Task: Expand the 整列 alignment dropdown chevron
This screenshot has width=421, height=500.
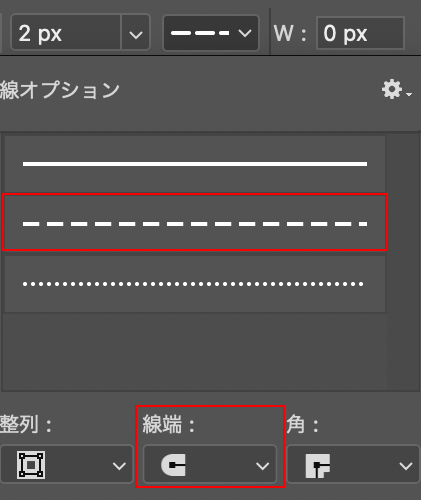Action: coord(119,466)
